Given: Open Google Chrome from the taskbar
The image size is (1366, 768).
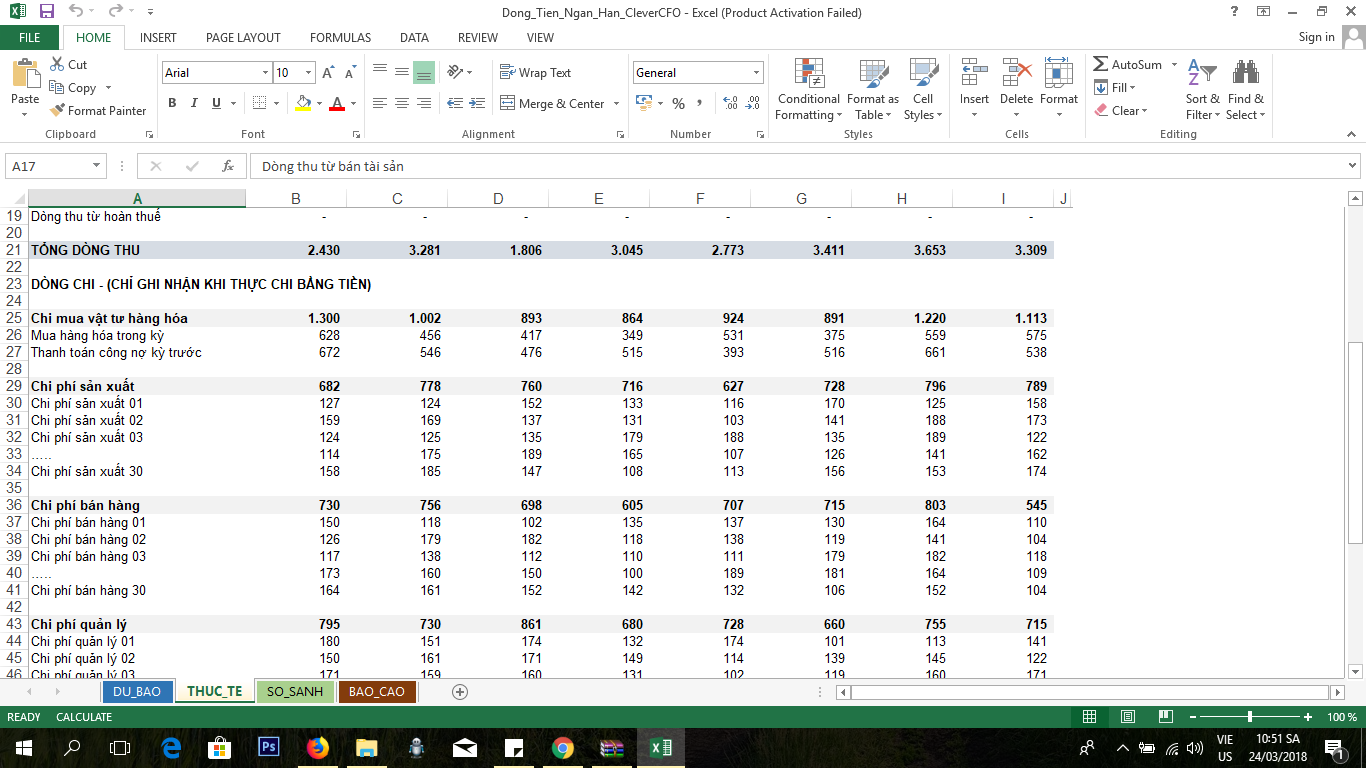Looking at the screenshot, I should click(563, 748).
